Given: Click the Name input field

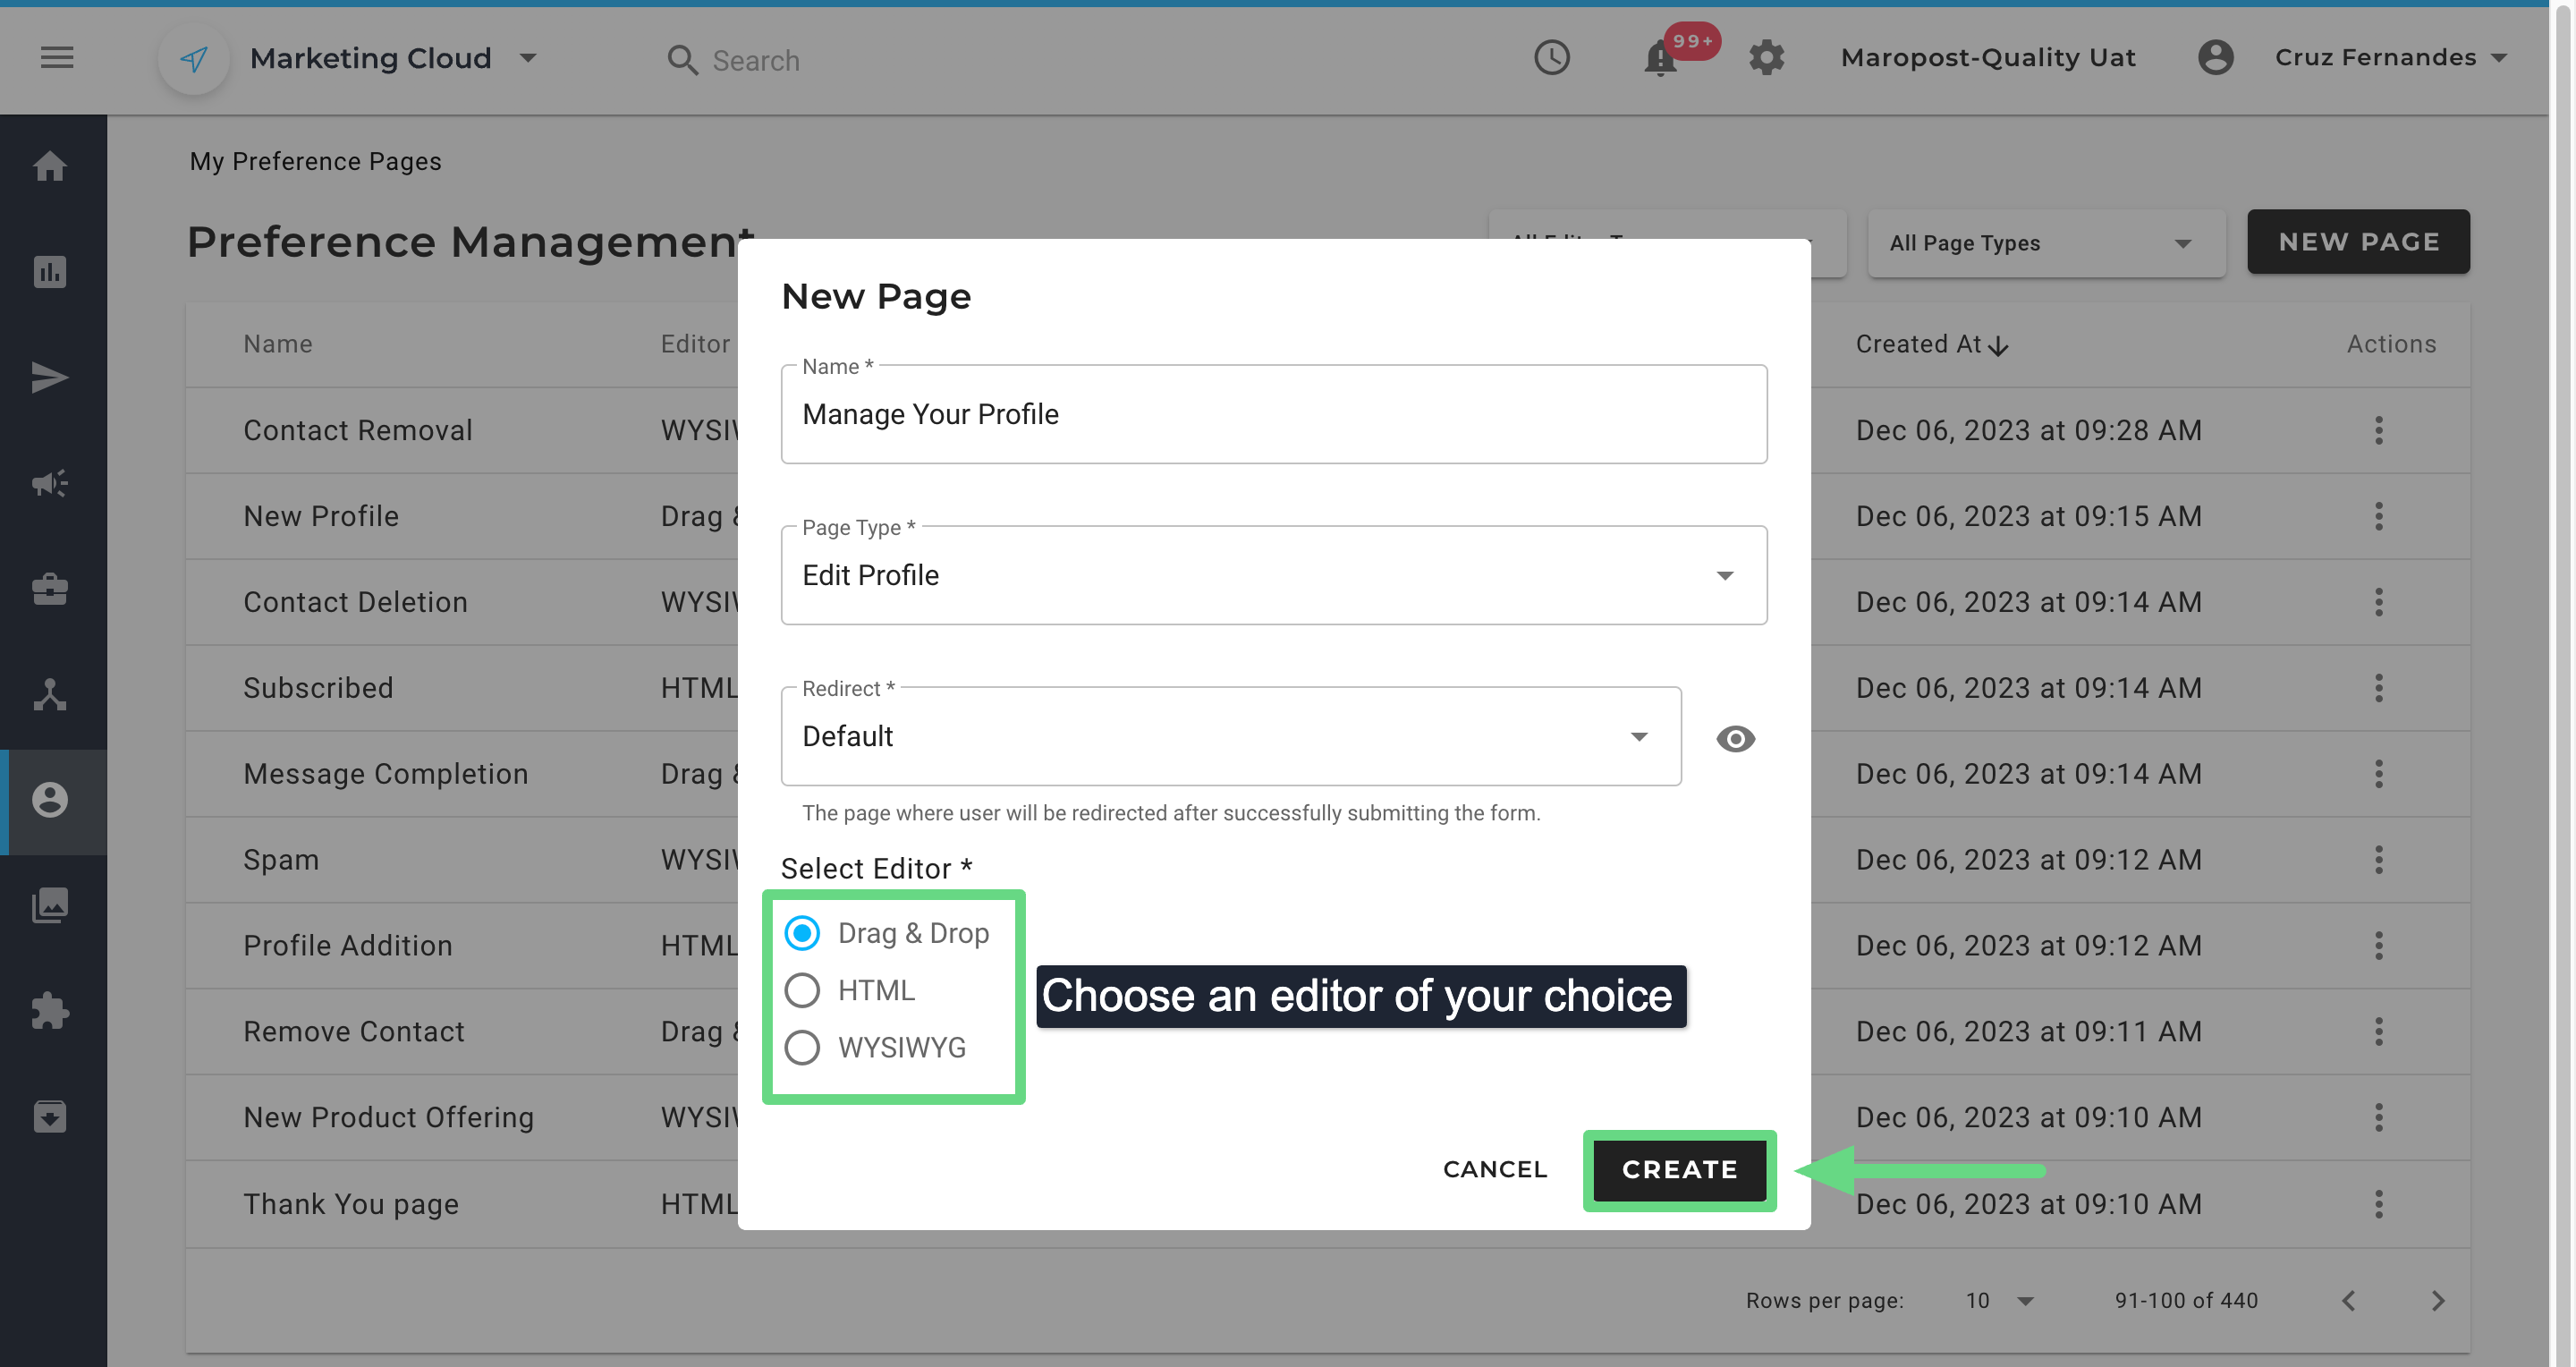Looking at the screenshot, I should (x=1273, y=415).
